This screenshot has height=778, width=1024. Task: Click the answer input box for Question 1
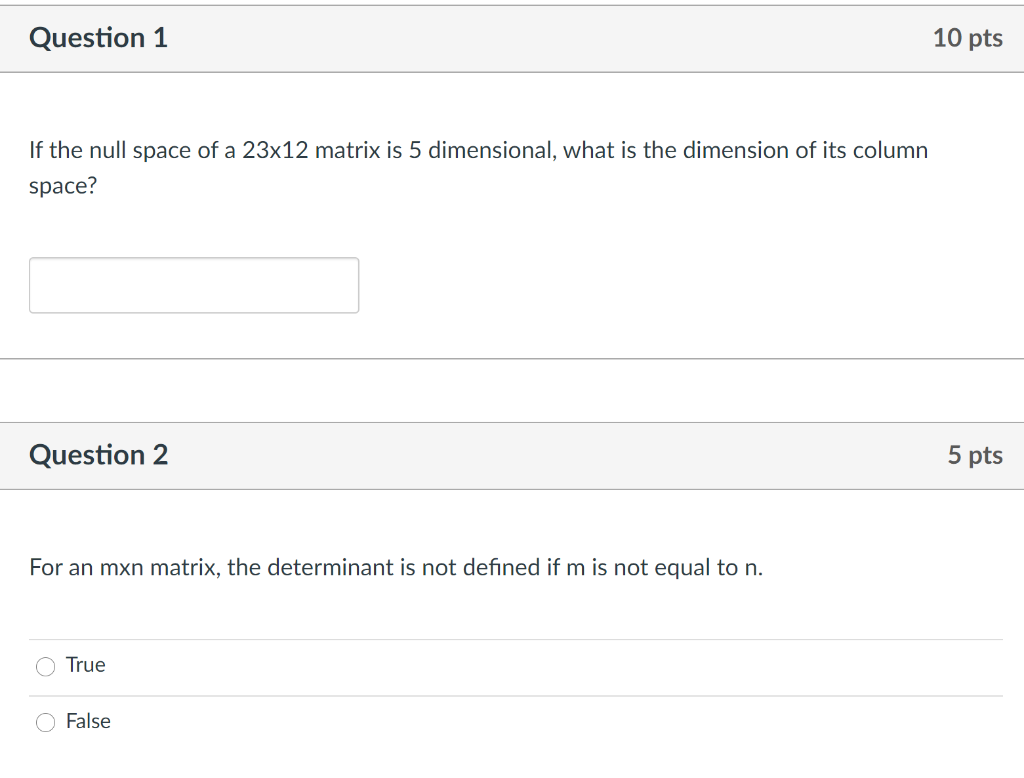(193, 285)
